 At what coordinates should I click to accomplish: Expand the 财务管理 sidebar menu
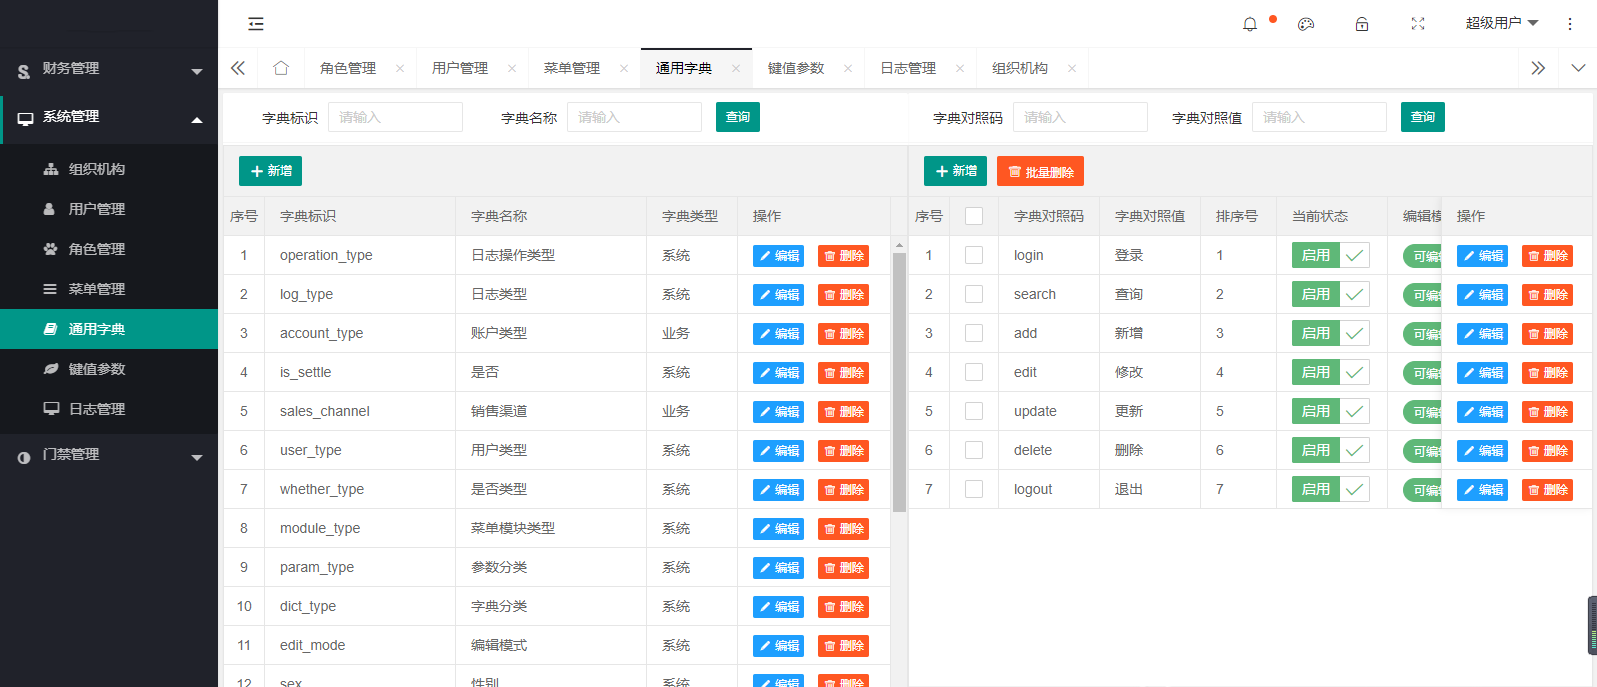[109, 69]
